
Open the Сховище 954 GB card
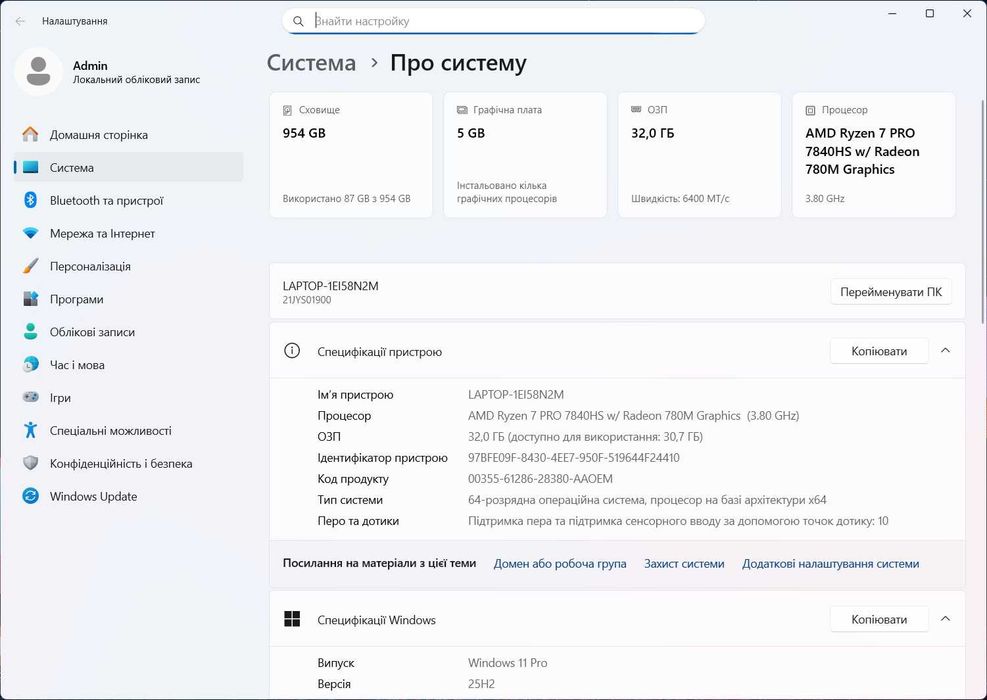[351, 155]
